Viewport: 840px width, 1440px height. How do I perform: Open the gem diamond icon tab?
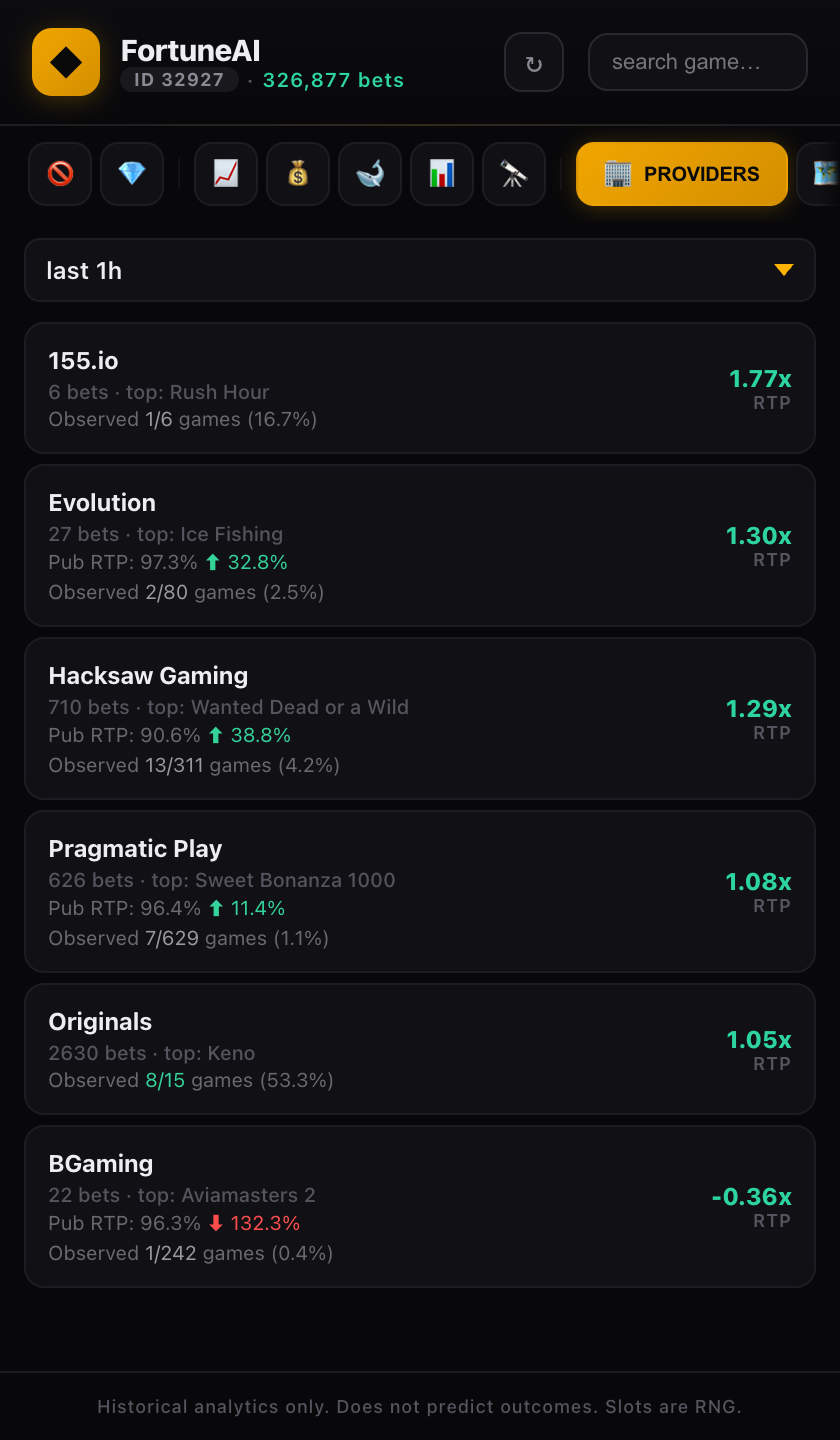tap(132, 174)
